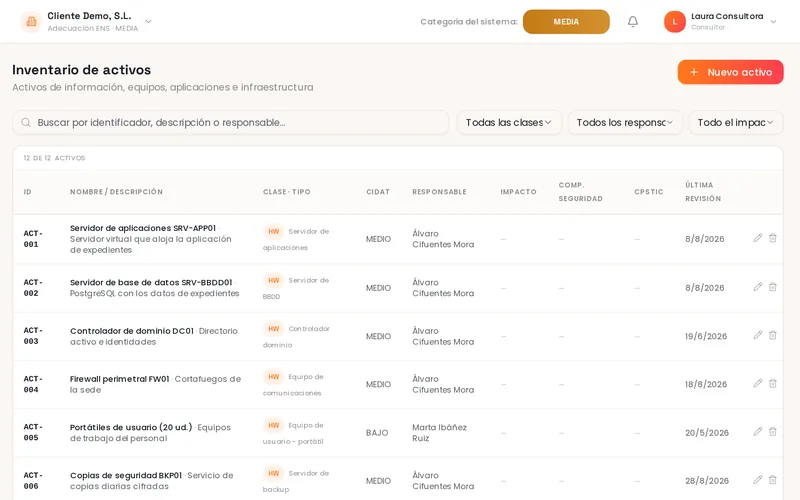Click the HW badge of Controlador de dominio row
The image size is (800, 500).
point(273,329)
